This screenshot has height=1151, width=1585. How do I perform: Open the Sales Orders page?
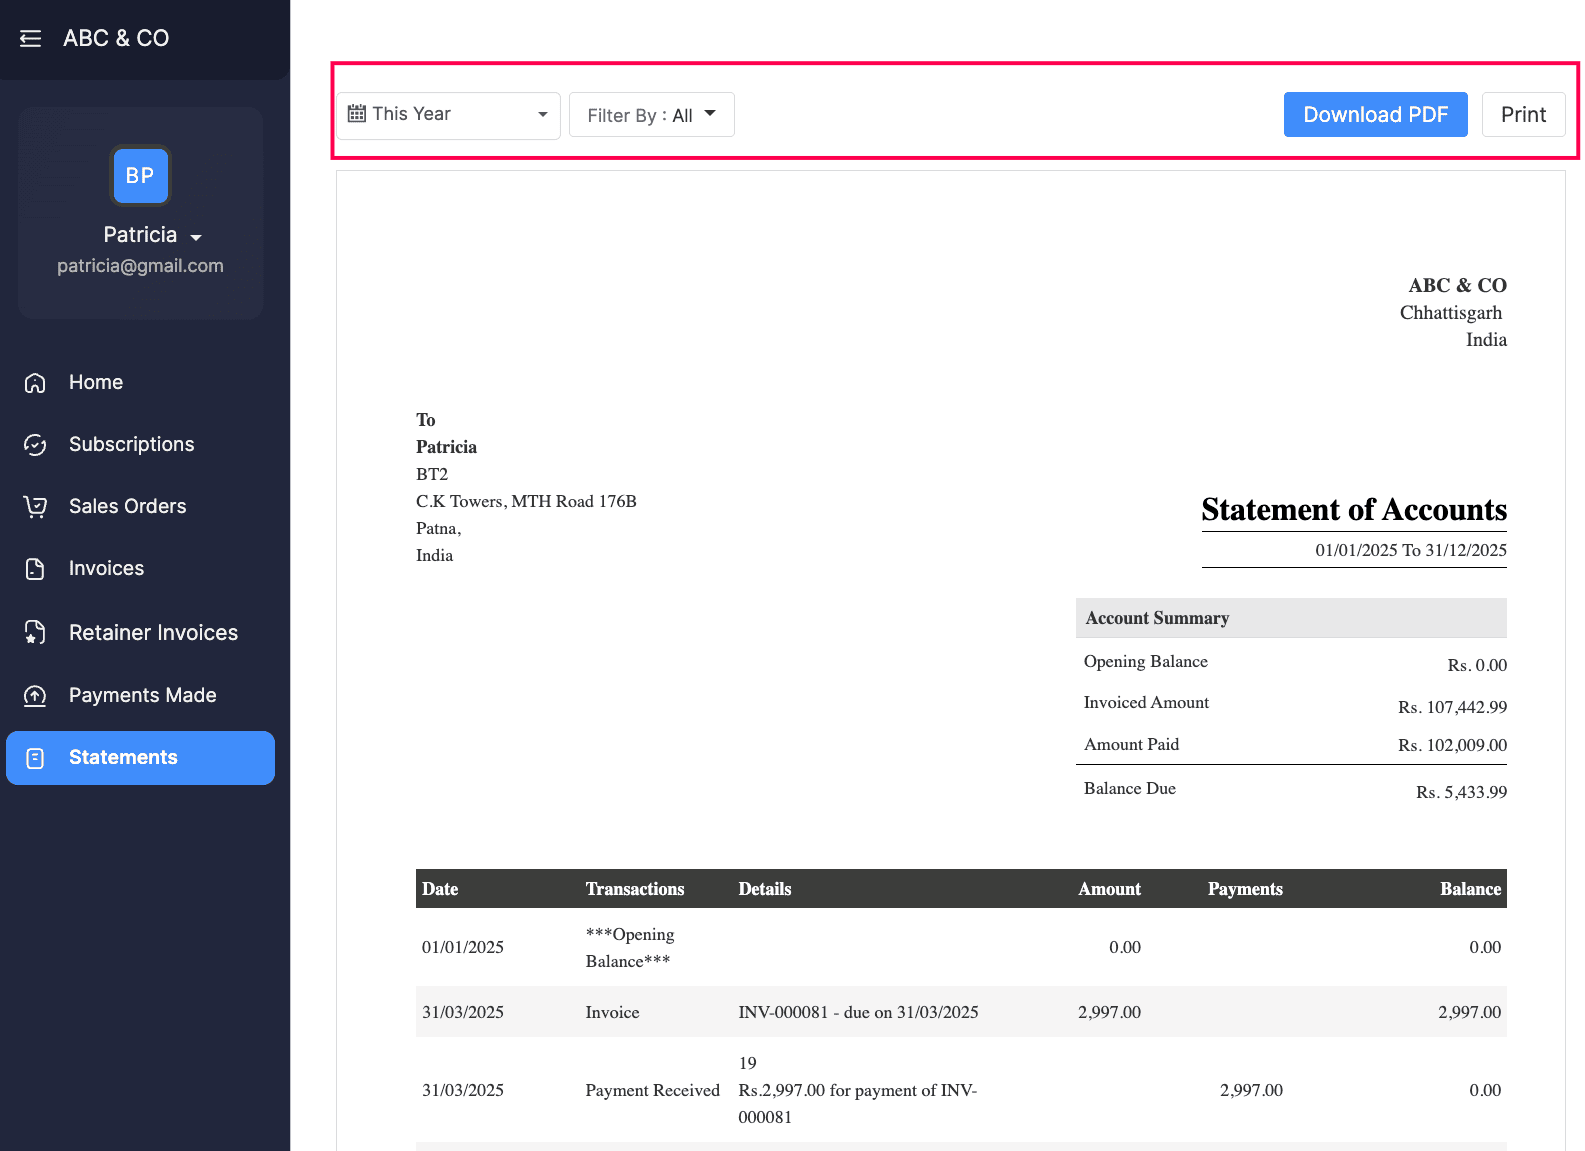127,507
